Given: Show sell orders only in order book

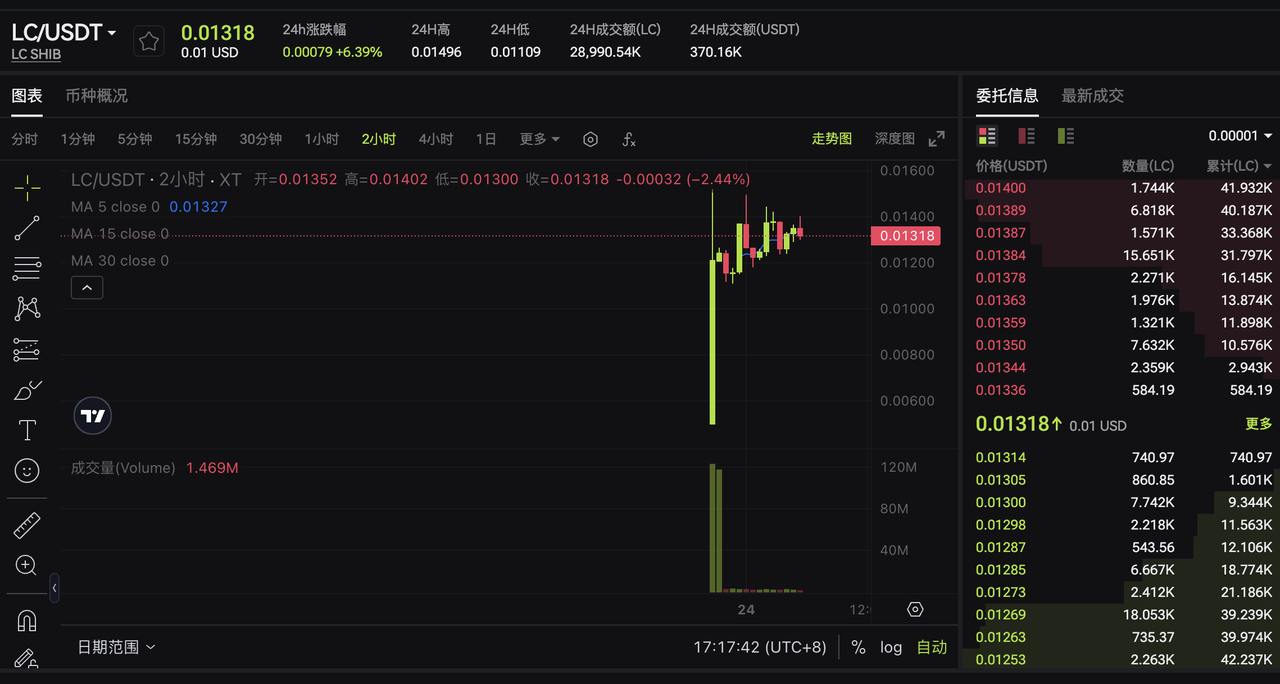Looking at the screenshot, I should pyautogui.click(x=1026, y=136).
